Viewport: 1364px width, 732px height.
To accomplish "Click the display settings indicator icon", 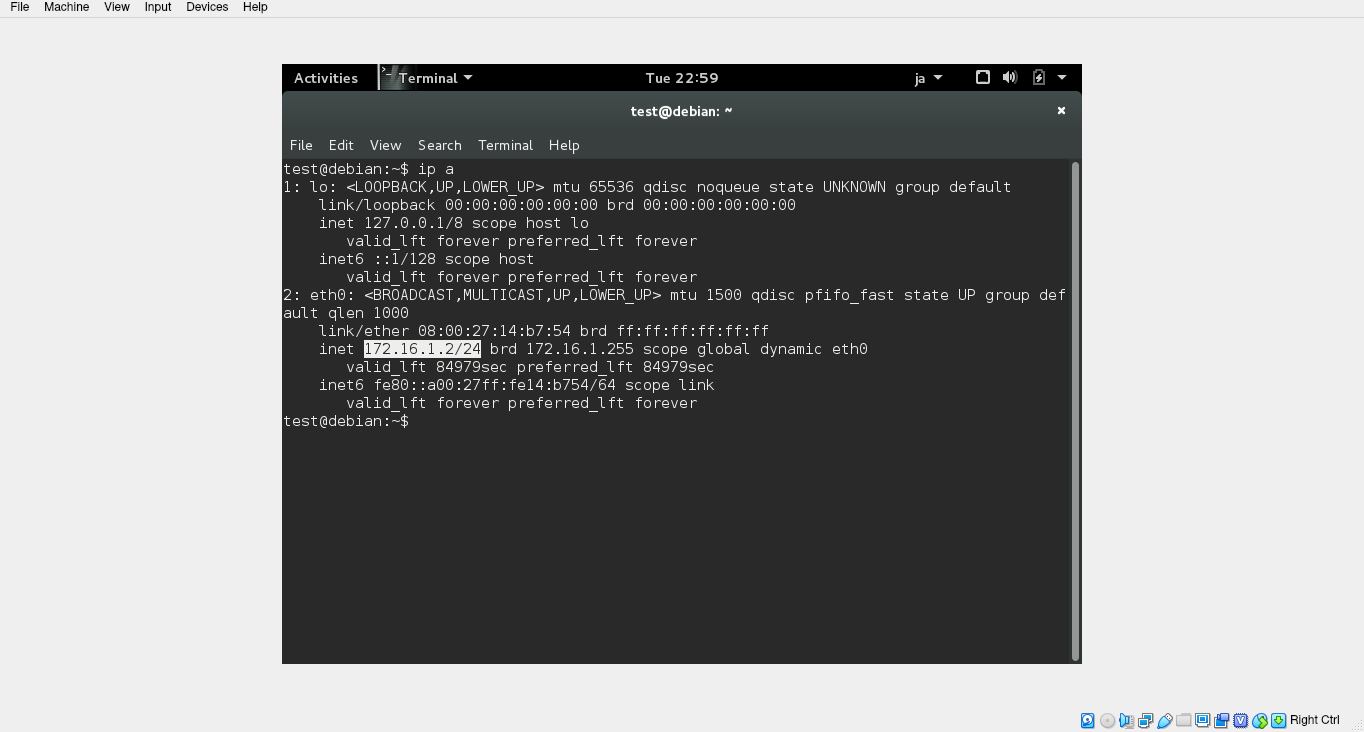I will pyautogui.click(x=1203, y=719).
